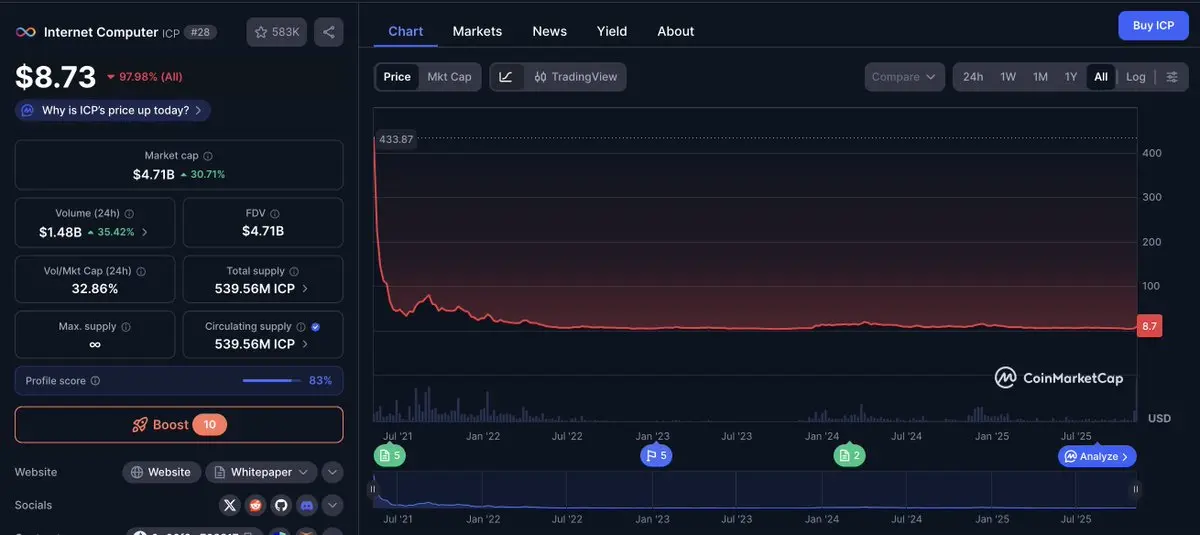Screen dimensions: 1200x535
Task: Set chart range to 1W
Action: pyautogui.click(x=1008, y=77)
